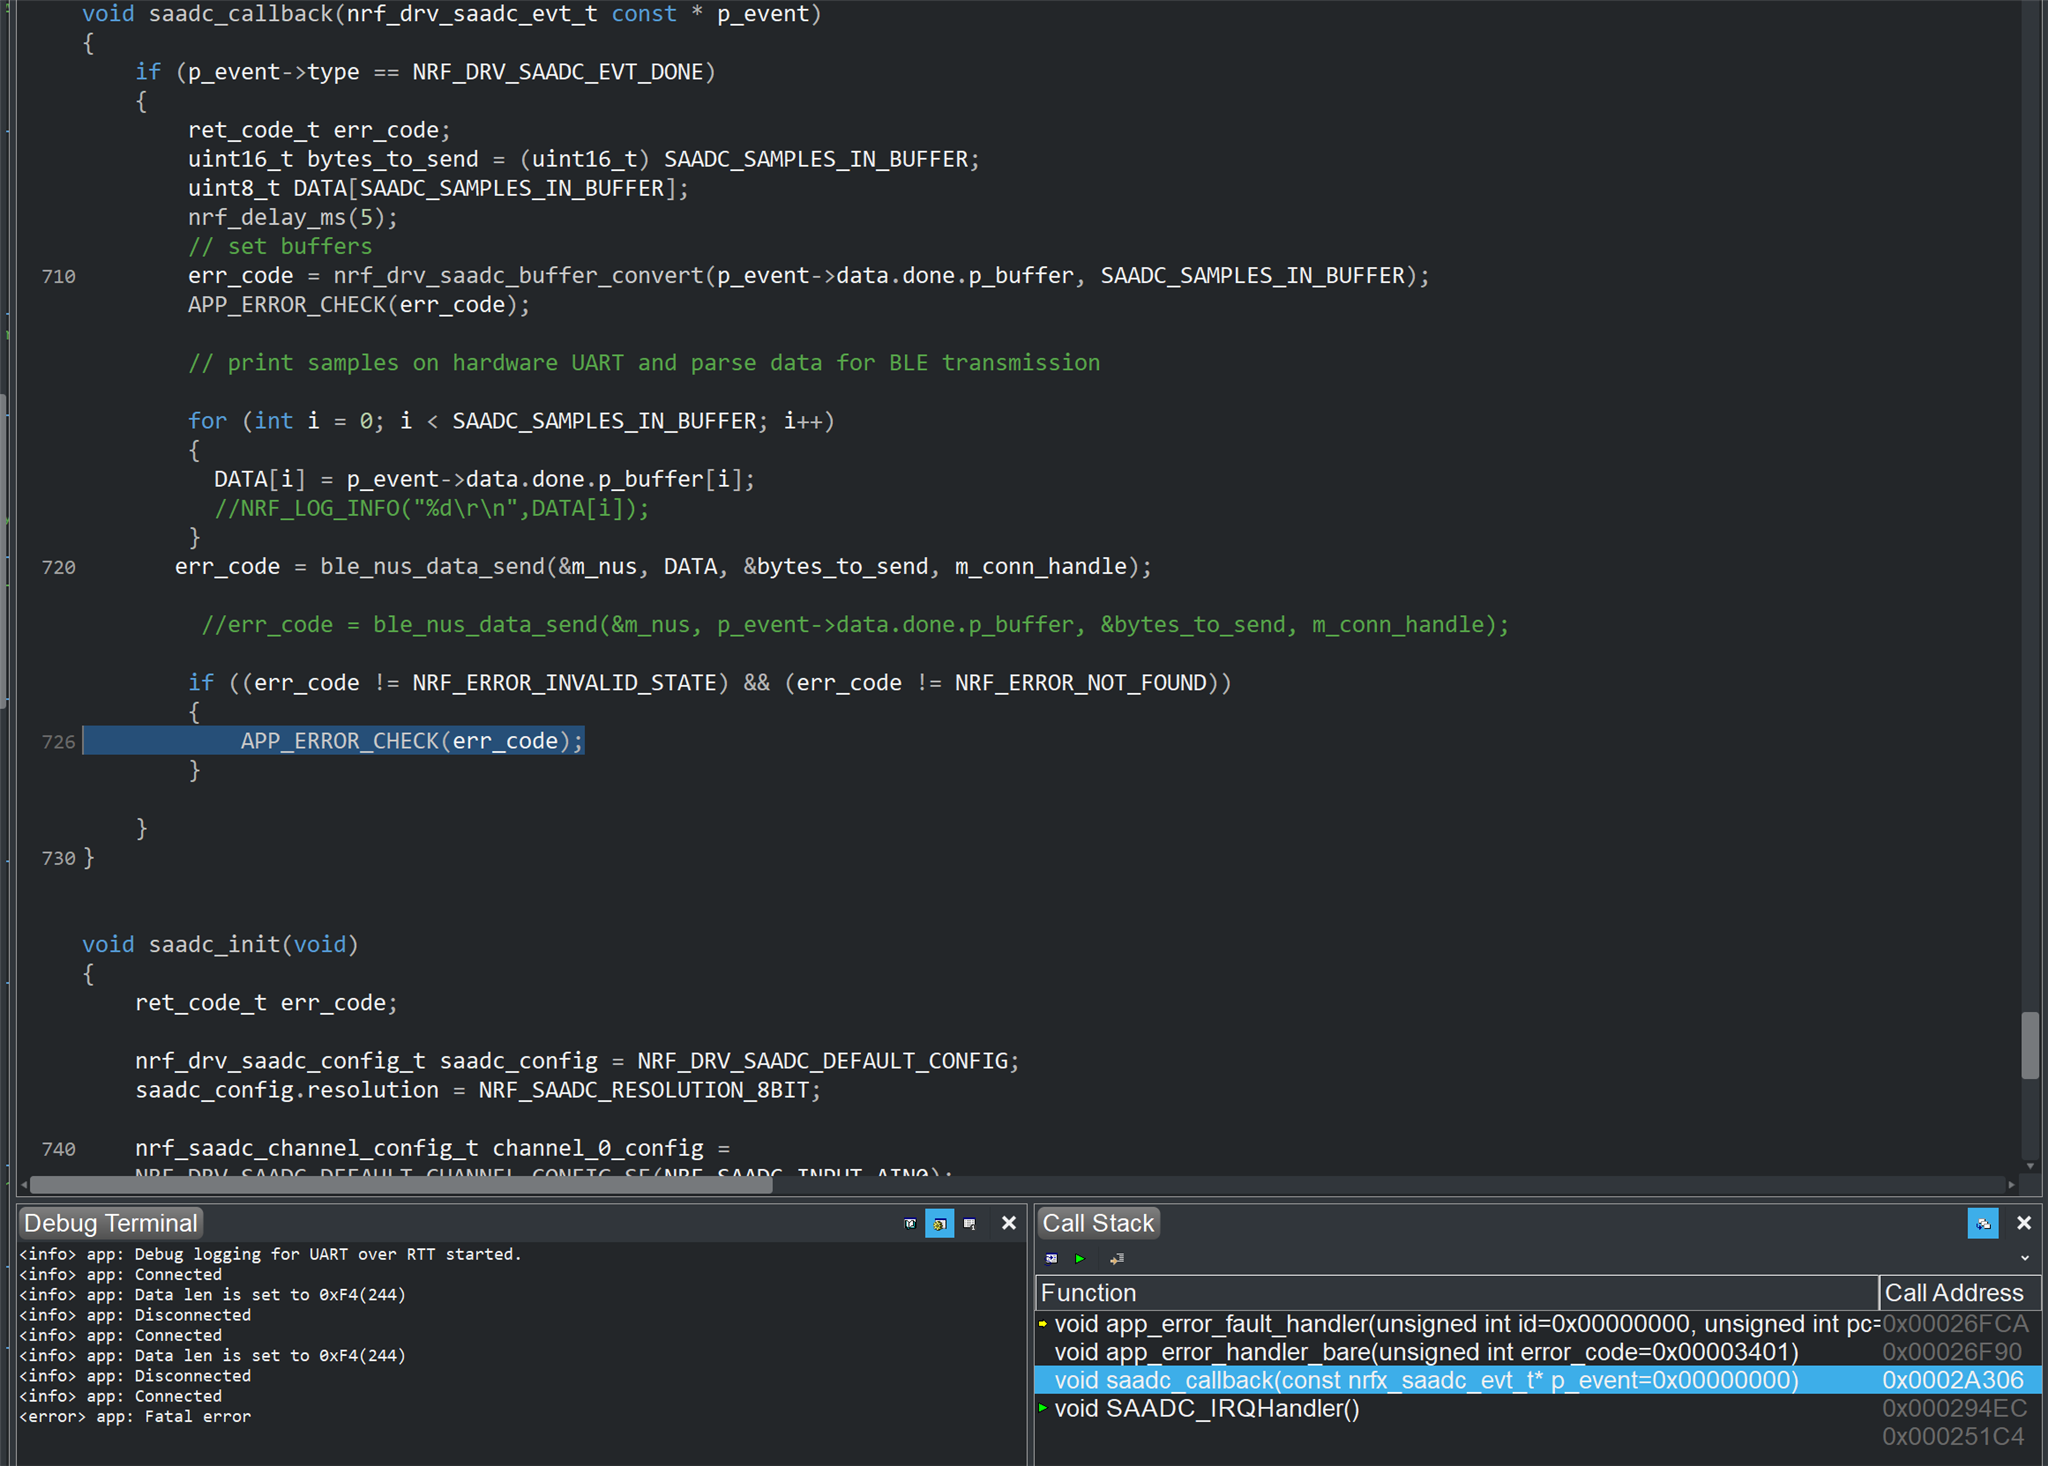2048x1466 pixels.
Task: Click the DATA[i] assignment line
Action: [484, 480]
